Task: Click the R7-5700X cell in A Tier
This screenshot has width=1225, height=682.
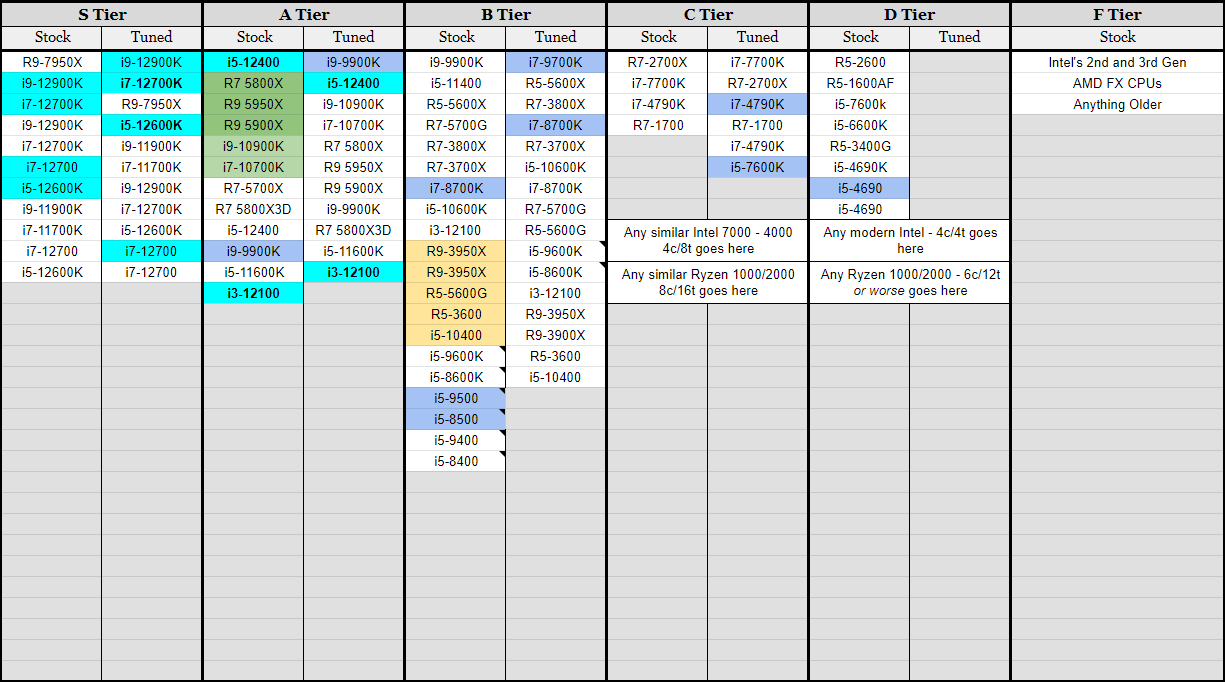Action: (x=253, y=188)
